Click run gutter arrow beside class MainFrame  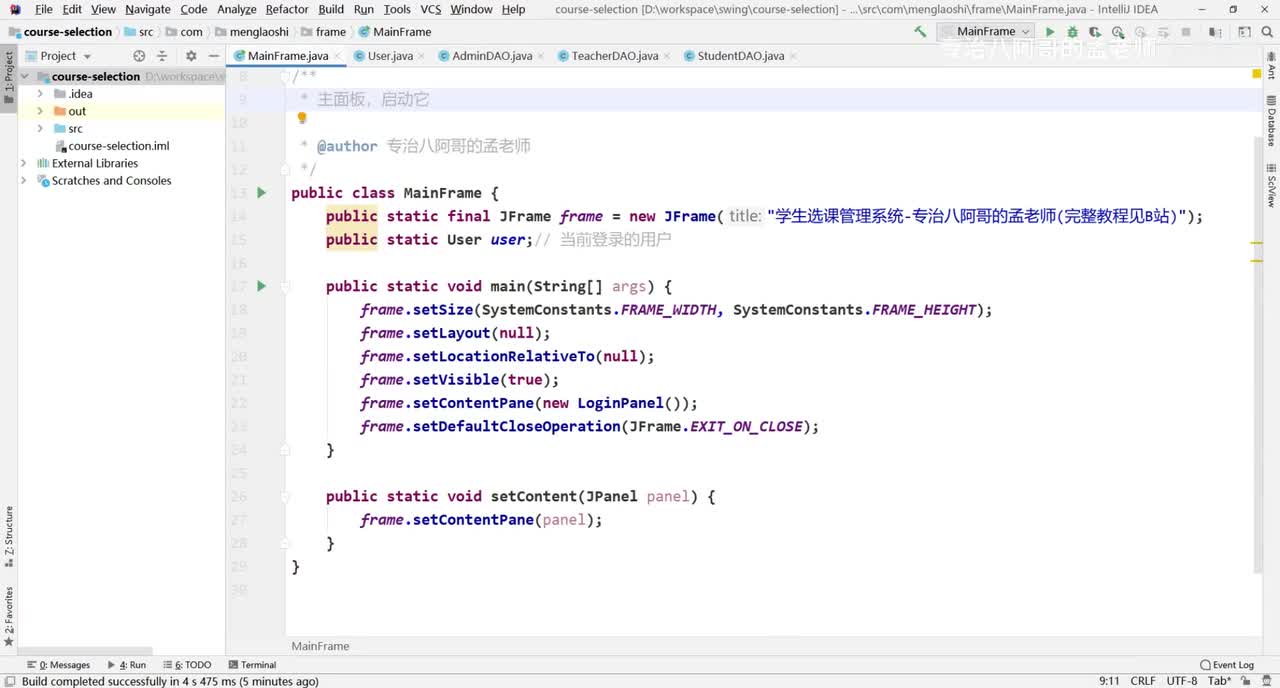point(262,193)
